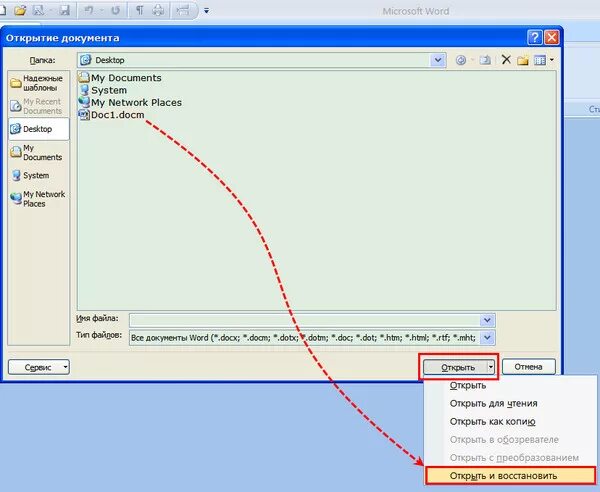
Task: Click the Back navigation icon
Action: (461, 60)
